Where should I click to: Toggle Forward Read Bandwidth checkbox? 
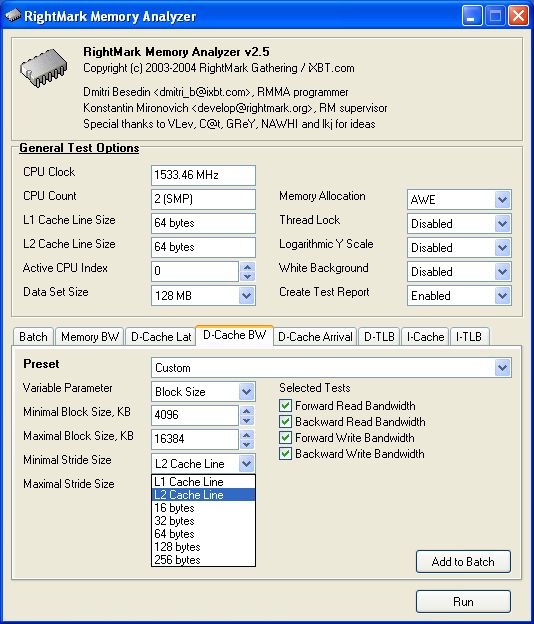(285, 406)
